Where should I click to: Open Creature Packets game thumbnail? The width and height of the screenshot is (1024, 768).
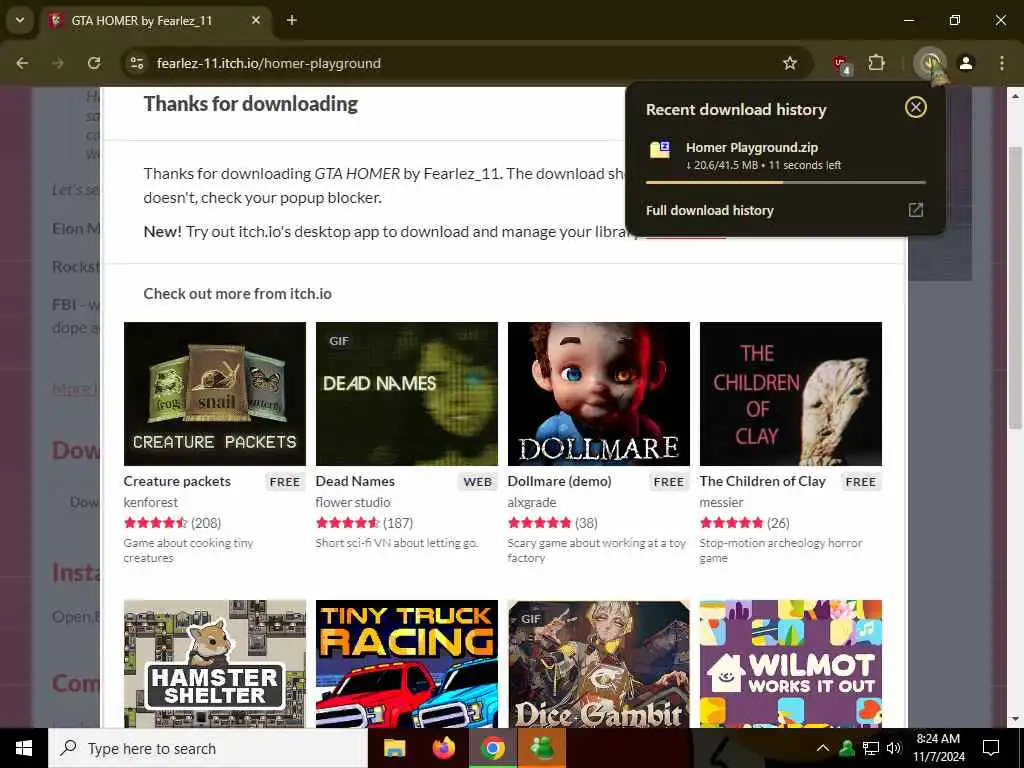click(215, 394)
